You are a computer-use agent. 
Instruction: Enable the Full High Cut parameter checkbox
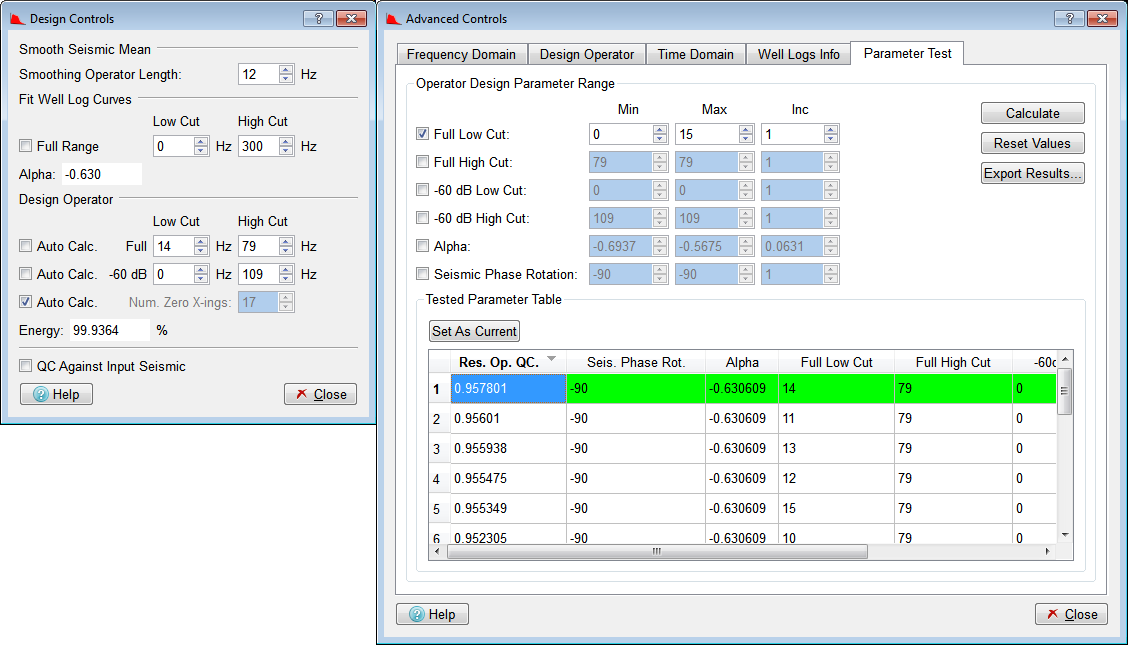422,162
